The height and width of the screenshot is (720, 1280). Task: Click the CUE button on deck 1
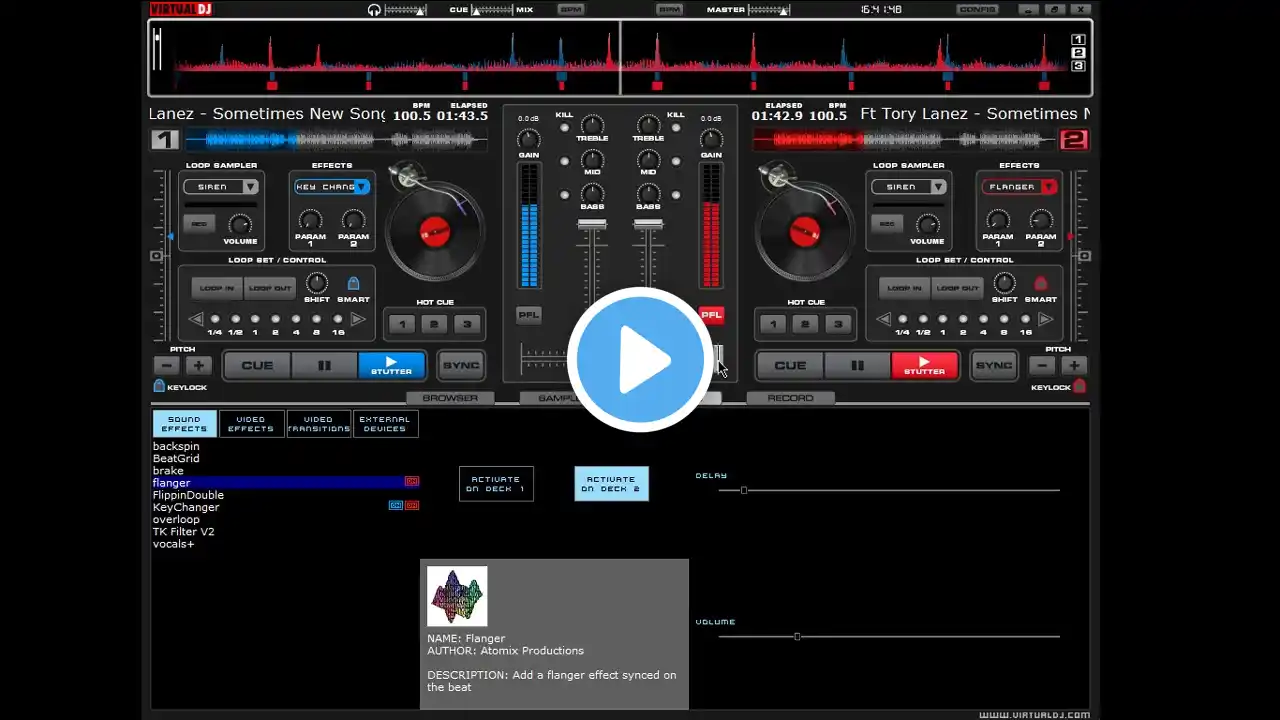click(257, 366)
